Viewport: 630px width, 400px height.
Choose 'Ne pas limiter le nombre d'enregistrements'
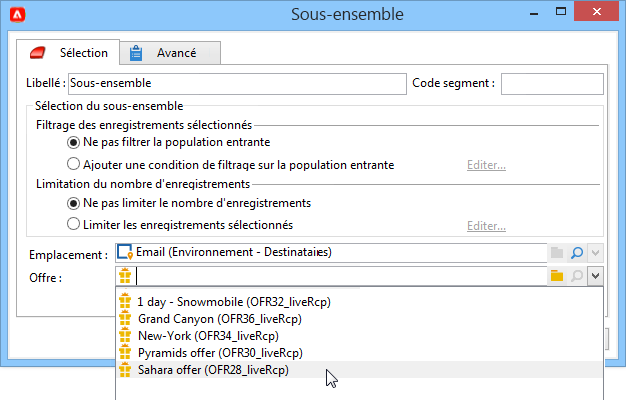(73, 203)
